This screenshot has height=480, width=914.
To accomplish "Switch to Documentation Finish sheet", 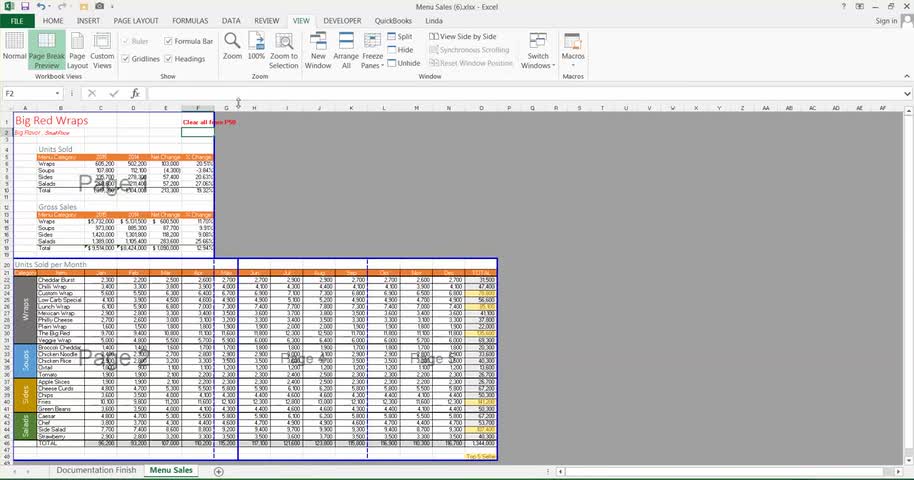I will 96,470.
